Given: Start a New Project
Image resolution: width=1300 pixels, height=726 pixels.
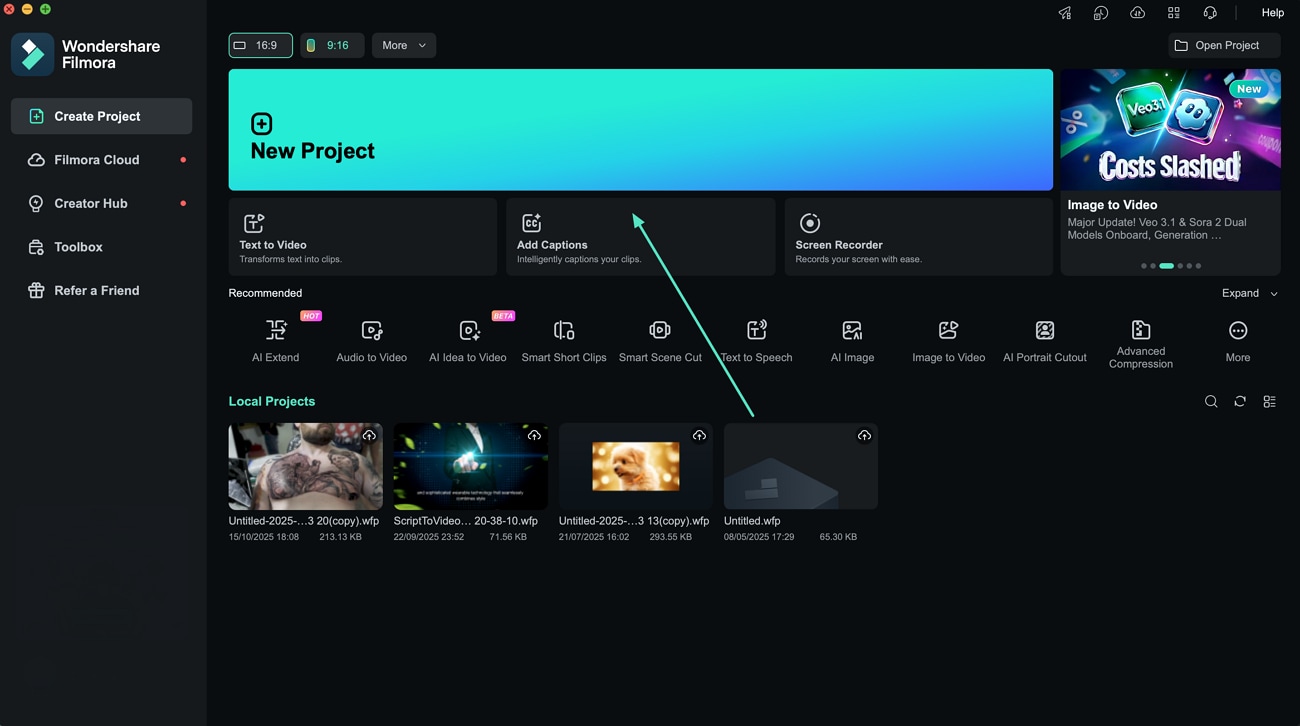Looking at the screenshot, I should [x=640, y=129].
